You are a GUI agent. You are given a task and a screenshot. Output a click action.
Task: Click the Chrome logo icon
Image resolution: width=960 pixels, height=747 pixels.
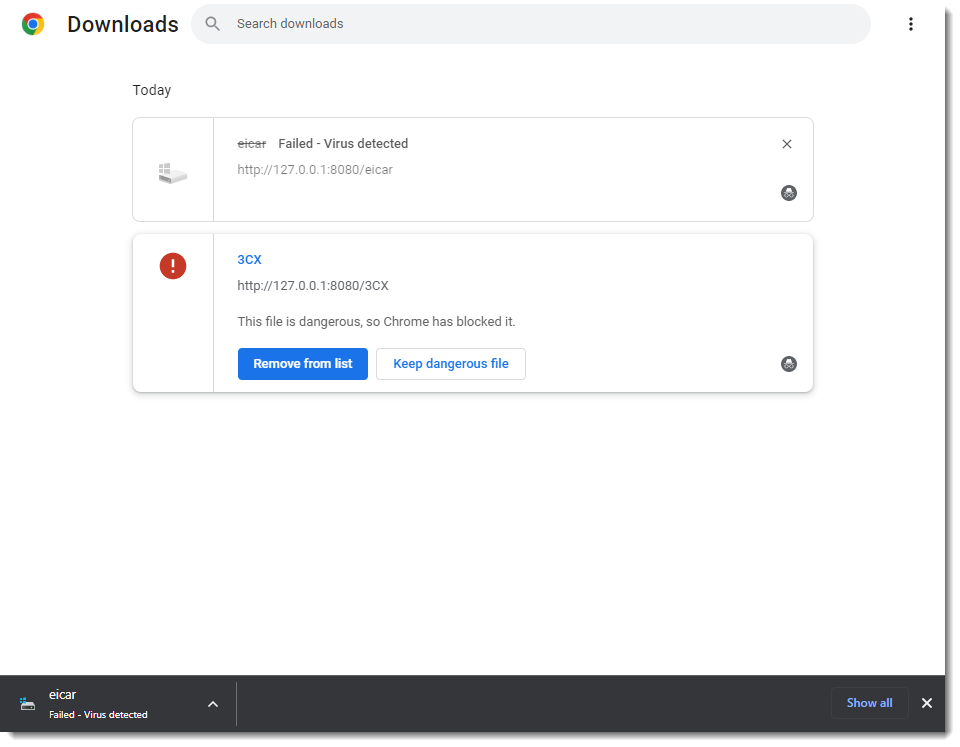point(33,24)
